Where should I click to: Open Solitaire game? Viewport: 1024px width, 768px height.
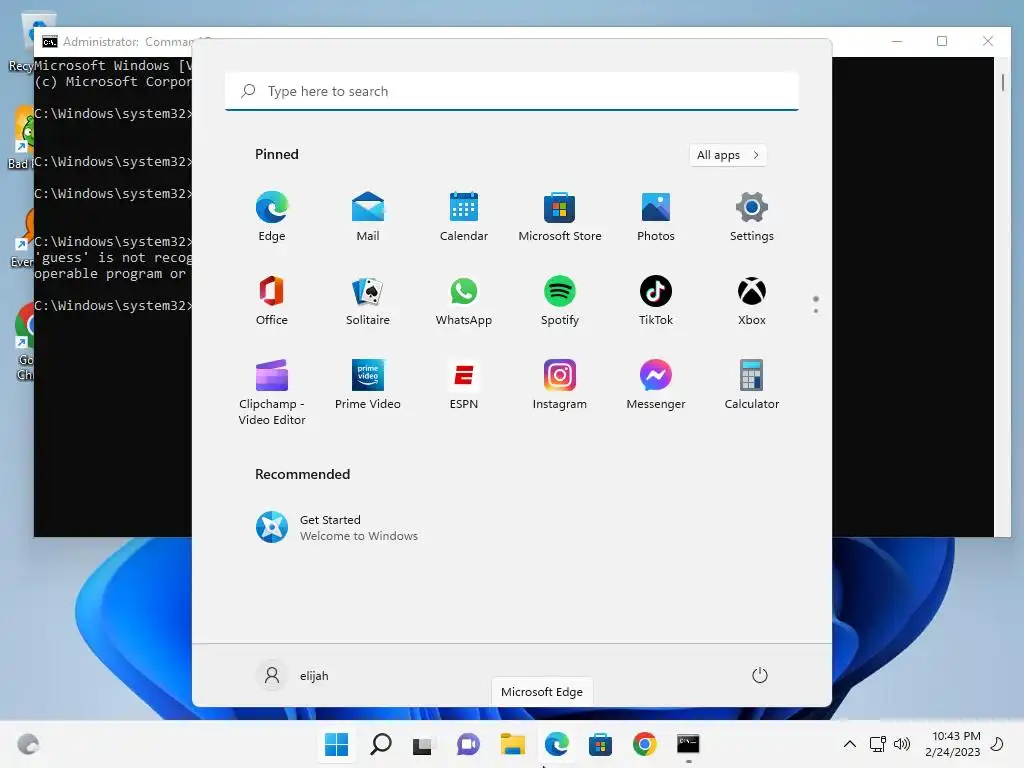click(x=368, y=301)
